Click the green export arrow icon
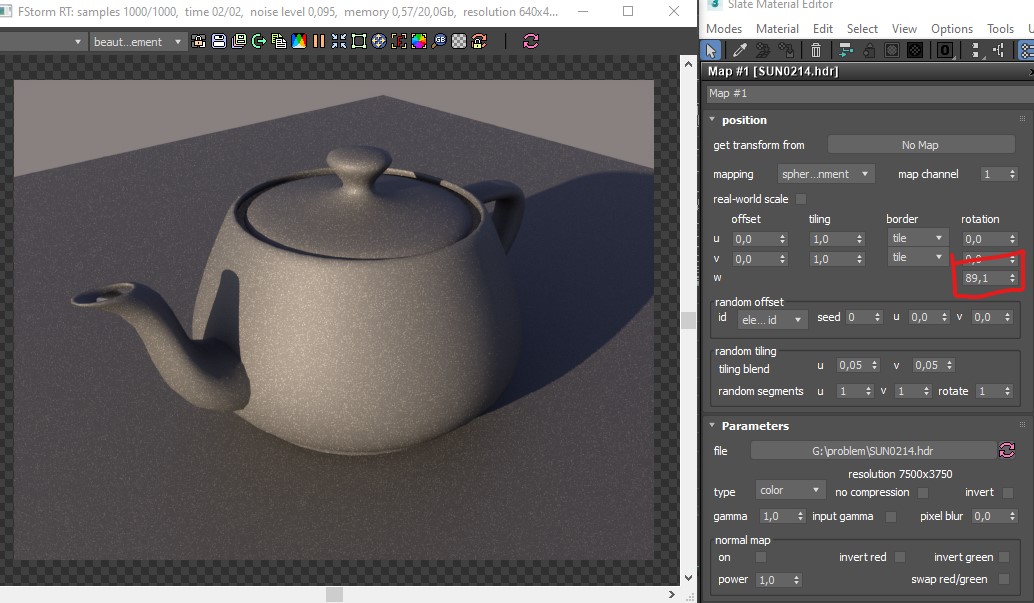Image resolution: width=1034 pixels, height=603 pixels. (259, 42)
